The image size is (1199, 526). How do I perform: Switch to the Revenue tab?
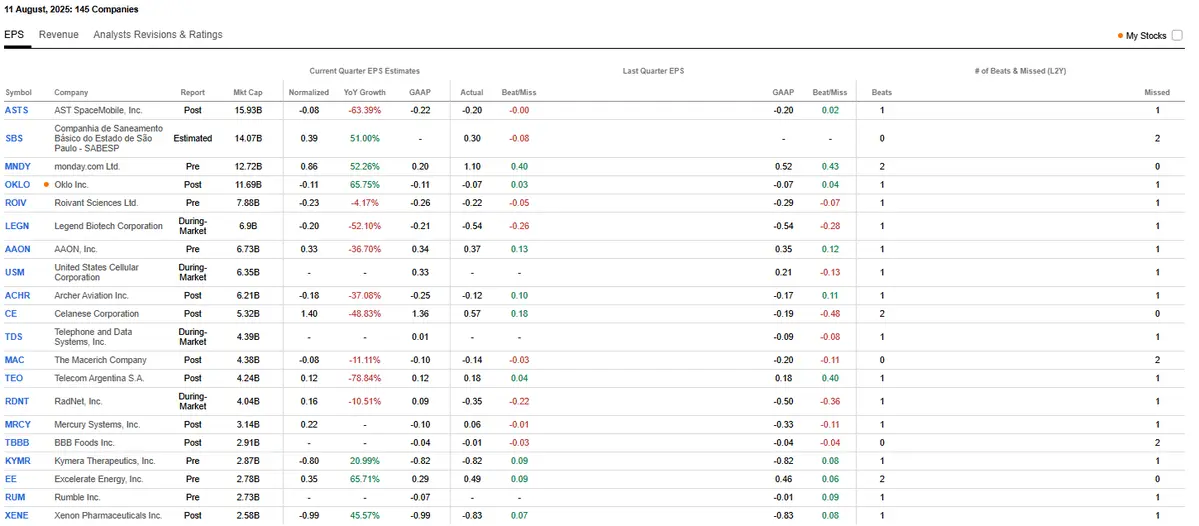pos(59,34)
